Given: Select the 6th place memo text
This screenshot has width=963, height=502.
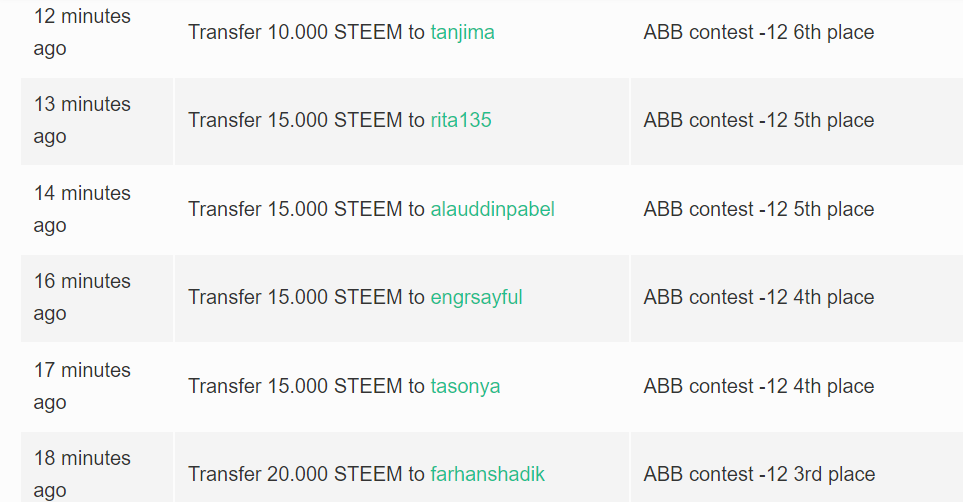Looking at the screenshot, I should pyautogui.click(x=759, y=32).
